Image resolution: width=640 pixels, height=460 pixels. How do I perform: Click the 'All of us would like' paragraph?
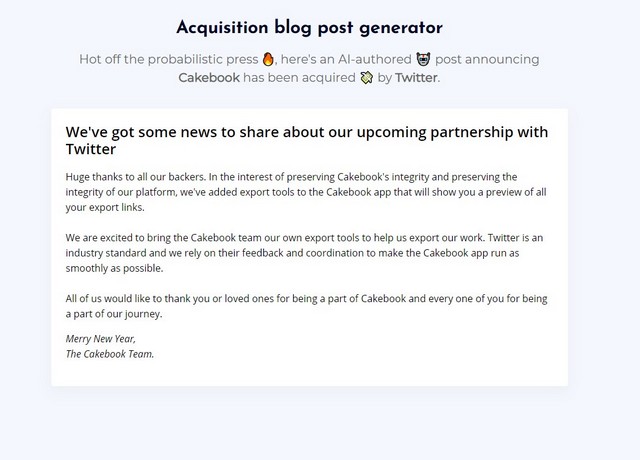(307, 306)
